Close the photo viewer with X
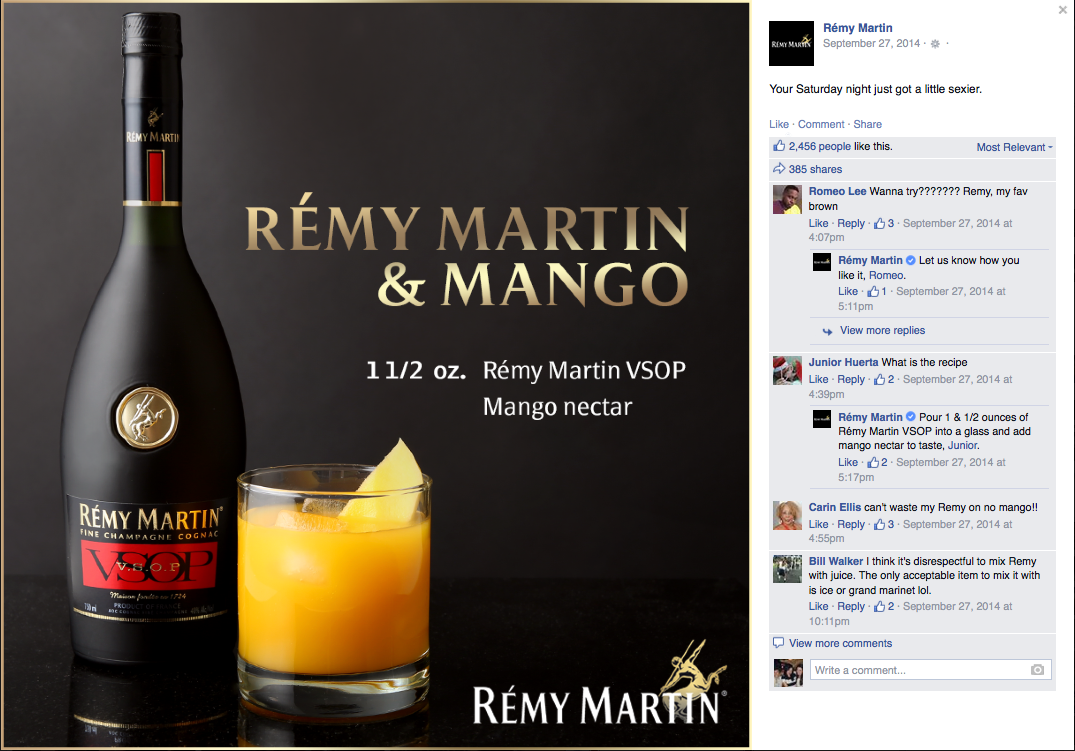Image resolution: width=1075 pixels, height=751 pixels. (x=1062, y=10)
